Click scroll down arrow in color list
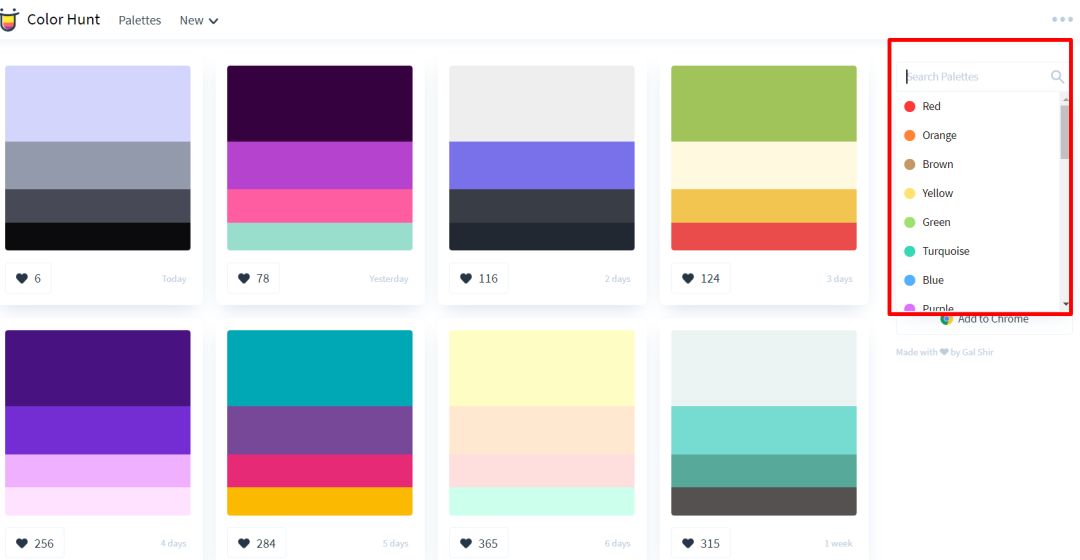Screen dimensions: 1080x560 click(x=1066, y=304)
